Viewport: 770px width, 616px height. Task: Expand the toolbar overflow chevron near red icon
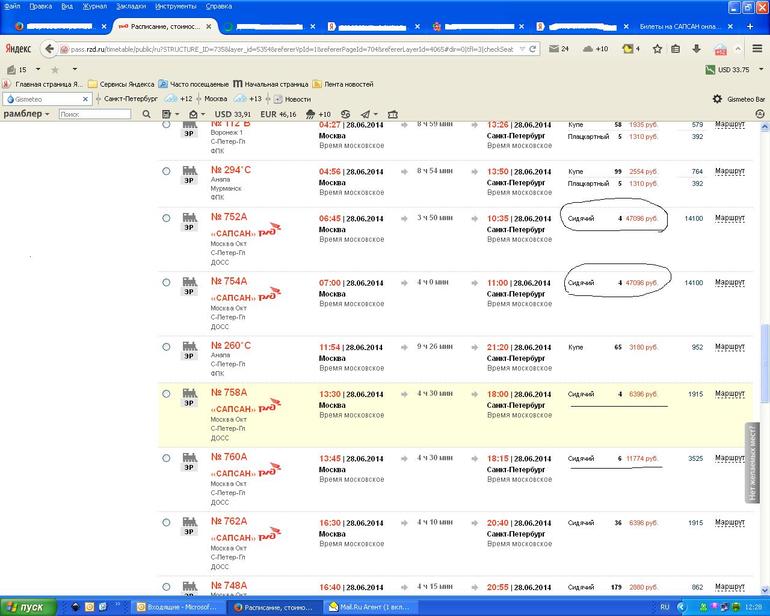point(738,49)
